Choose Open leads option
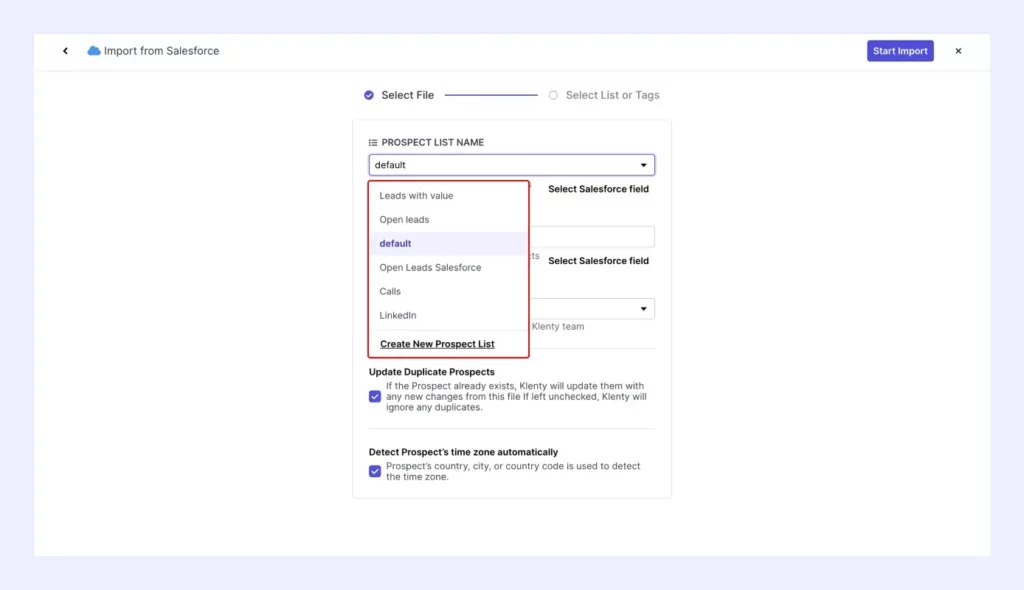 [448, 220]
